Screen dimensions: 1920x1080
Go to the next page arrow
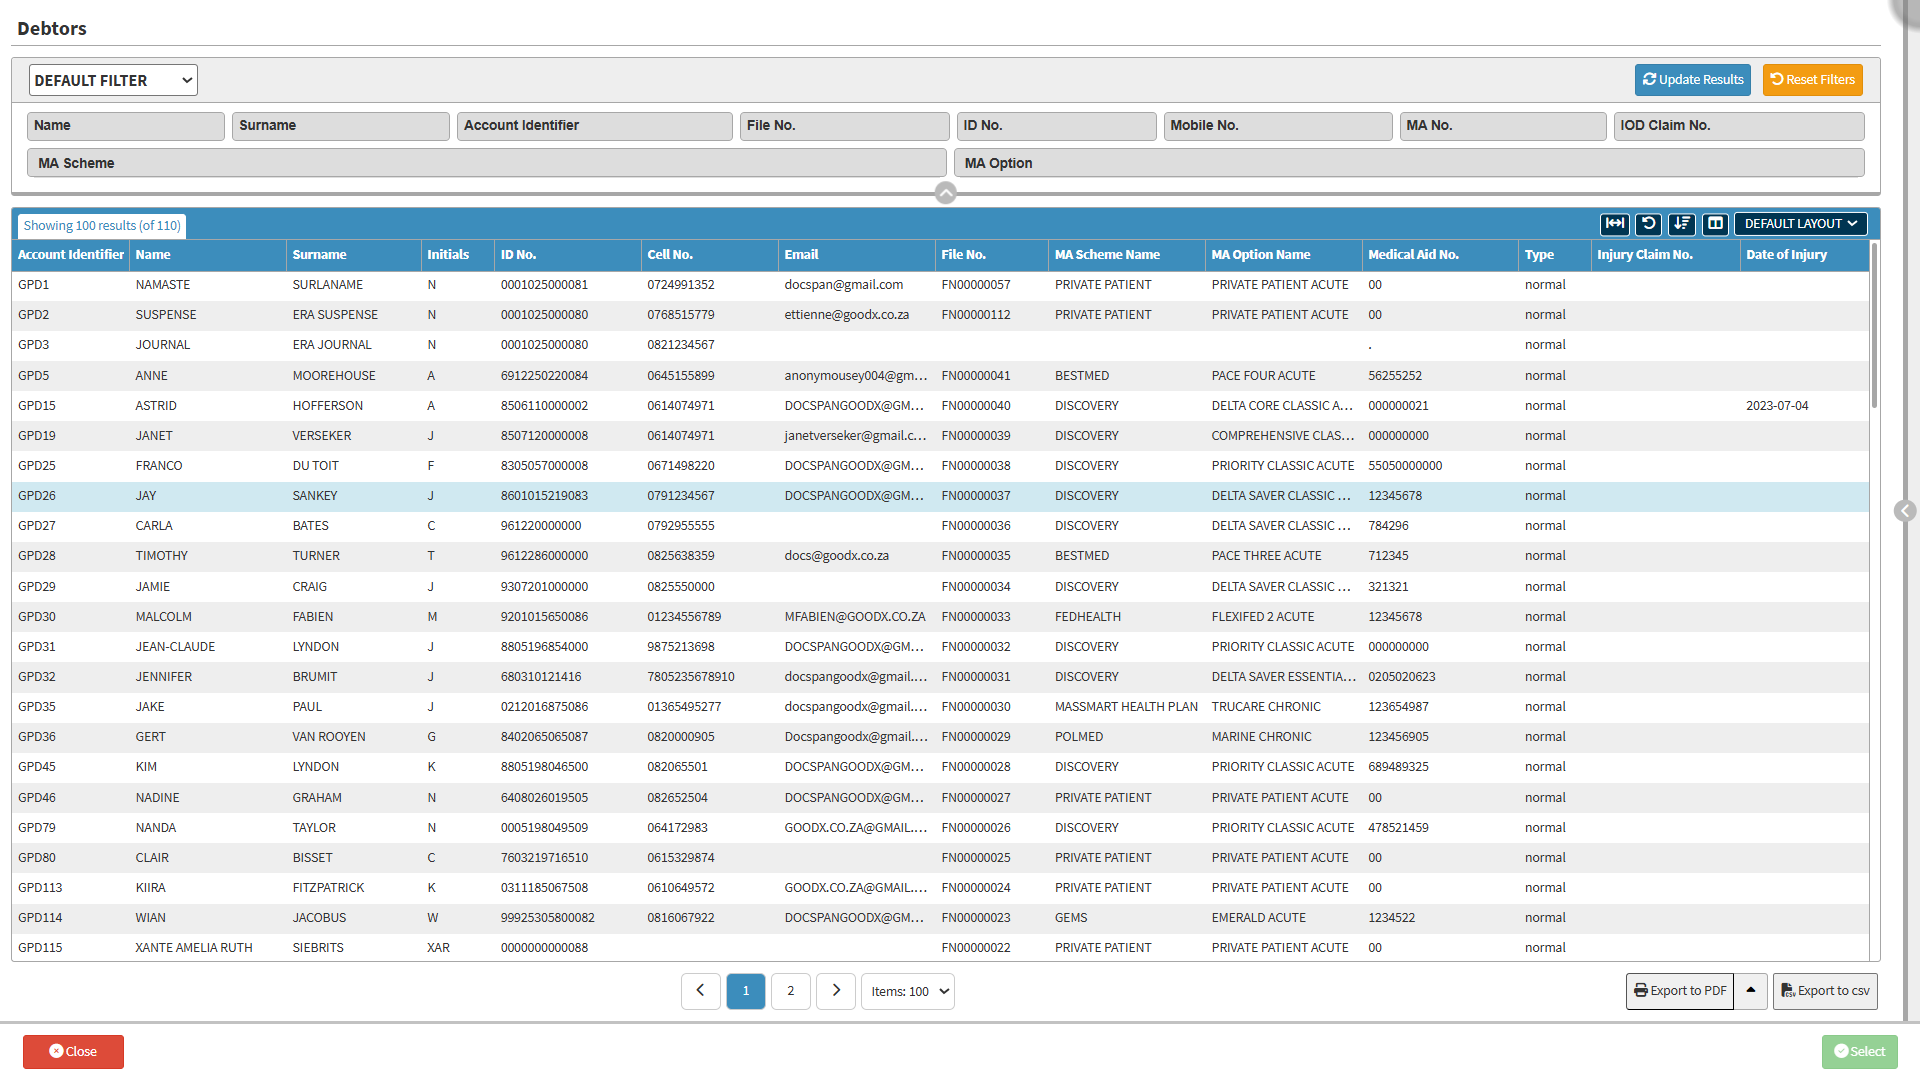(x=835, y=991)
